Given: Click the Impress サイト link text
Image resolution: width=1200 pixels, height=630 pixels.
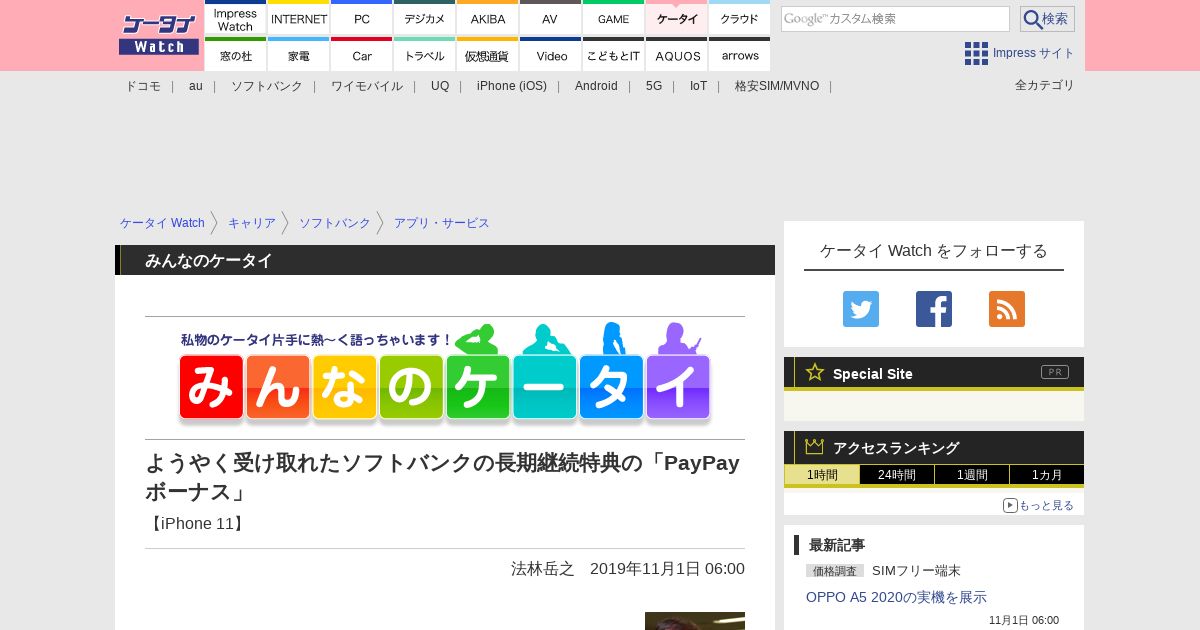Looking at the screenshot, I should coord(1034,53).
